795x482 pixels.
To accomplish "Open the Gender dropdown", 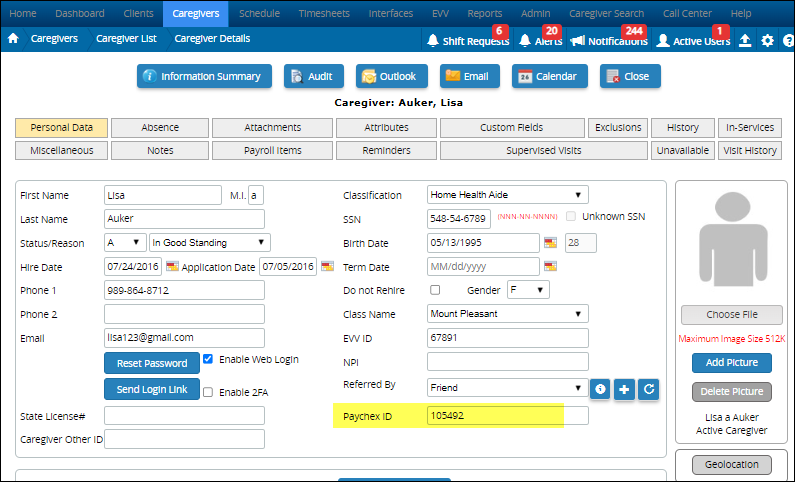I will click(x=528, y=290).
